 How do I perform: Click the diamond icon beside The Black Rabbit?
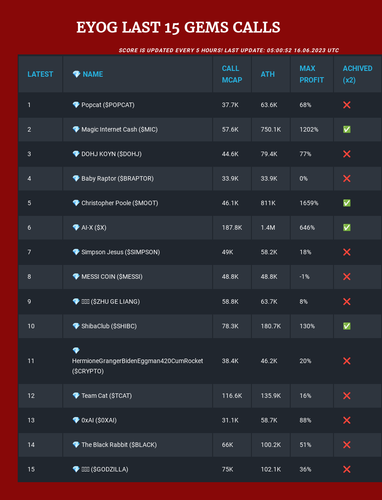click(x=76, y=445)
